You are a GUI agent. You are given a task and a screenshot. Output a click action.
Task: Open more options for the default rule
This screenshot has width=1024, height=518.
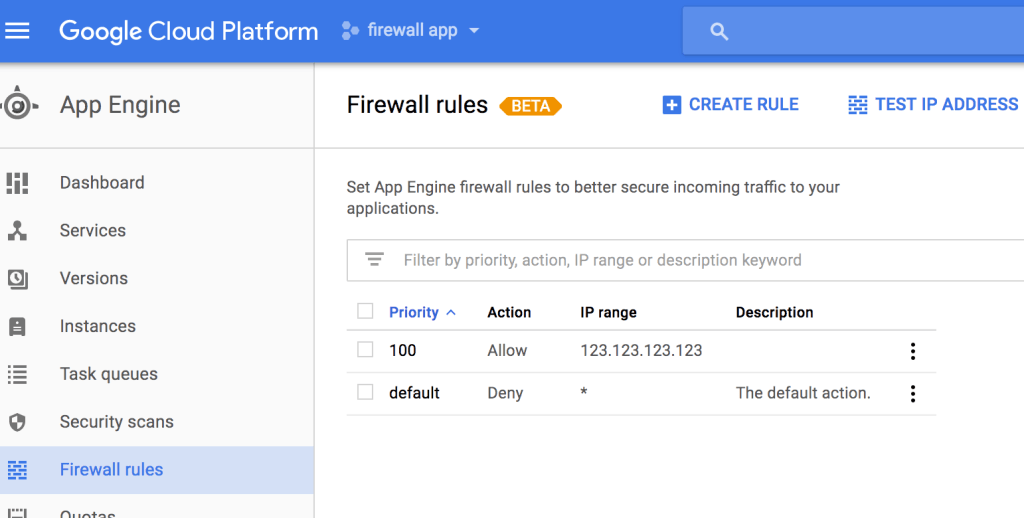point(912,394)
